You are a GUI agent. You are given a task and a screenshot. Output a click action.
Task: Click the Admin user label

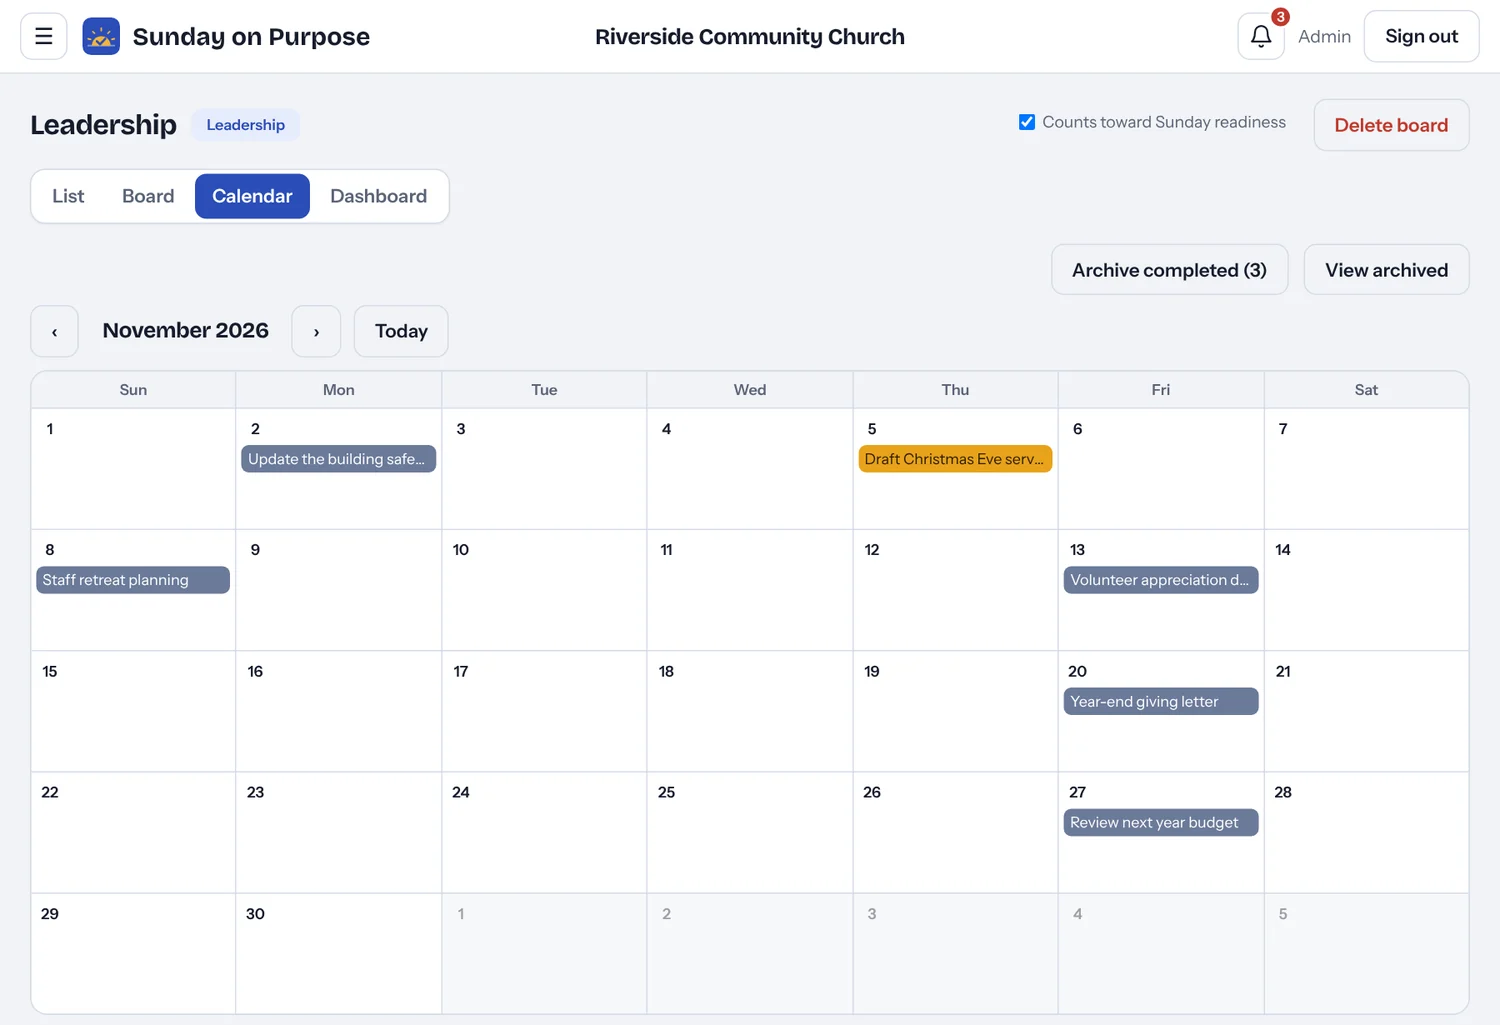click(1324, 36)
